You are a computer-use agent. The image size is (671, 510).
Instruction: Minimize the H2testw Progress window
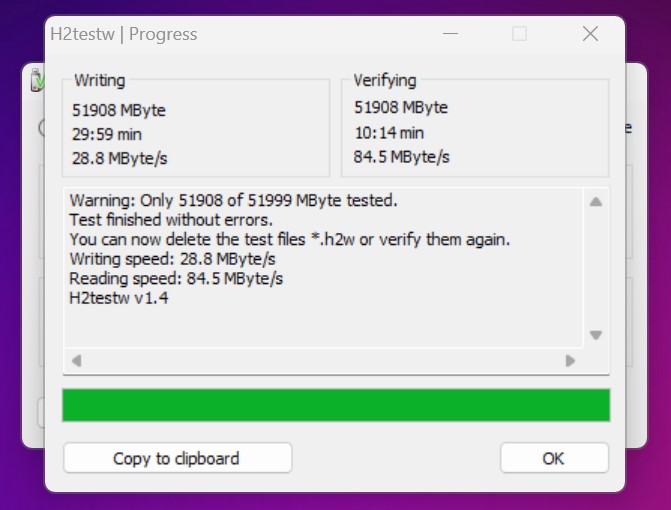[450, 33]
